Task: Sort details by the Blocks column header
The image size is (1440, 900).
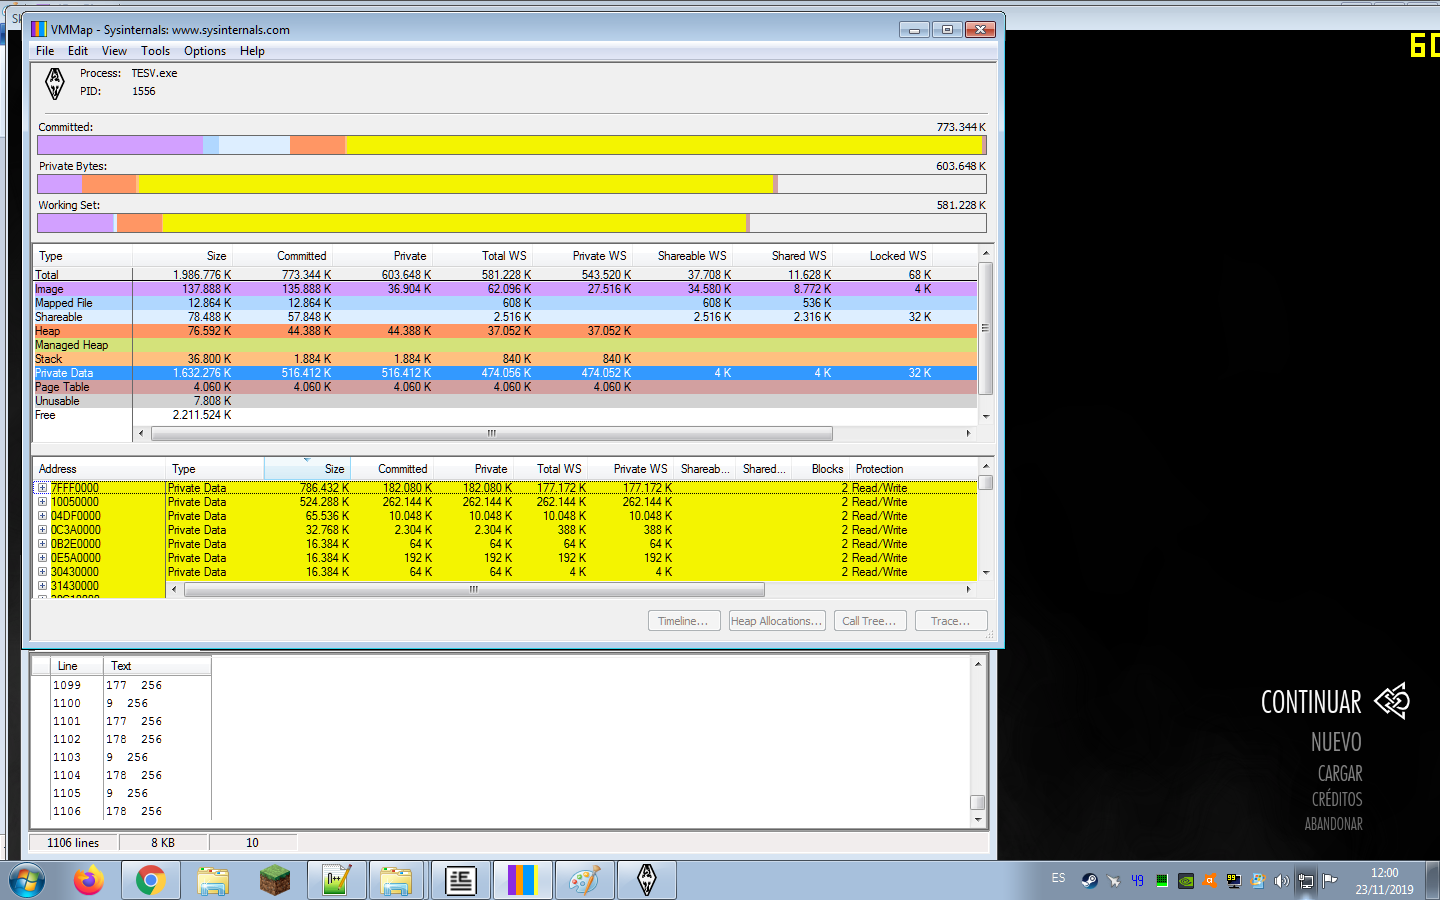Action: [x=823, y=469]
